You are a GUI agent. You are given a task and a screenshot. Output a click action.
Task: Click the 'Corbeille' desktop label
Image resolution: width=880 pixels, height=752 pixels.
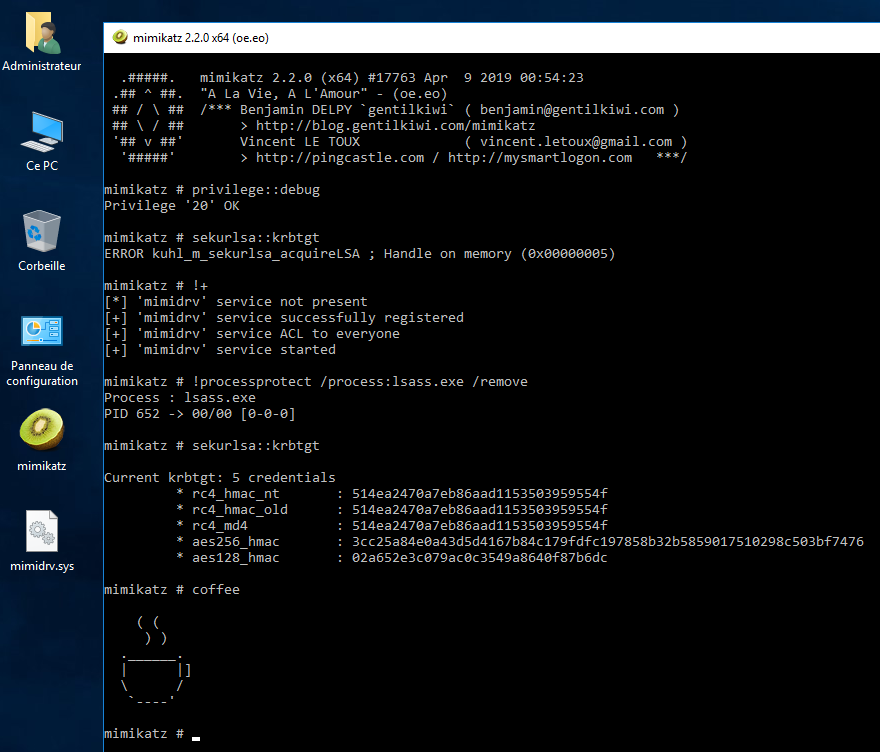click(42, 265)
